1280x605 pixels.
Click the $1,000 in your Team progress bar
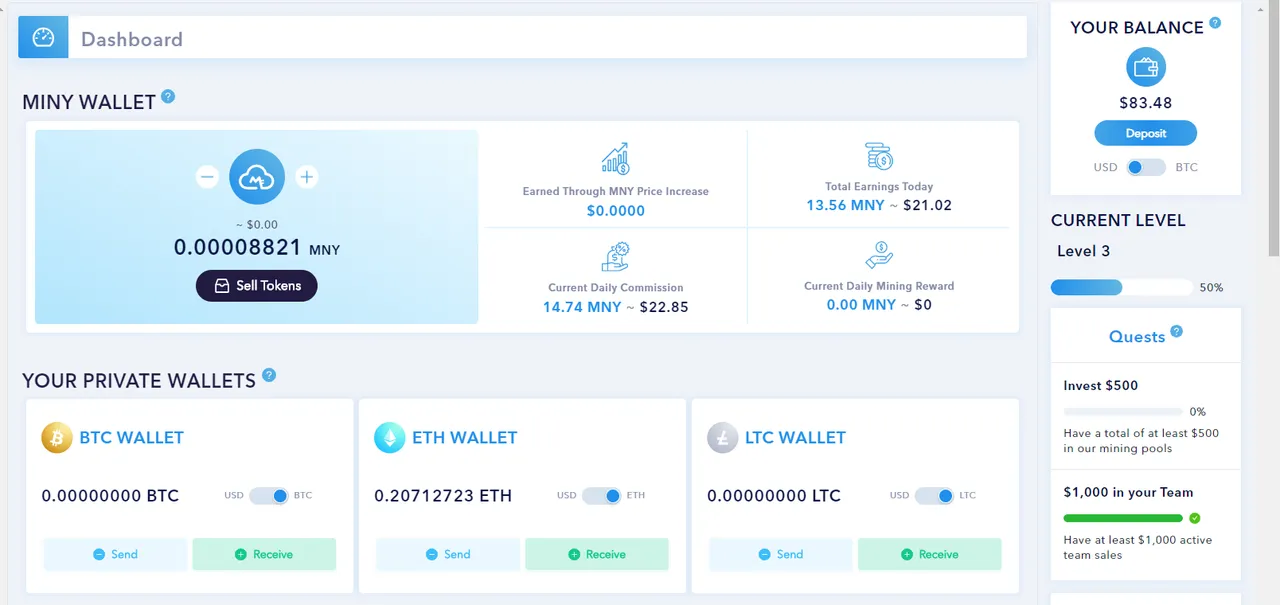click(1123, 518)
